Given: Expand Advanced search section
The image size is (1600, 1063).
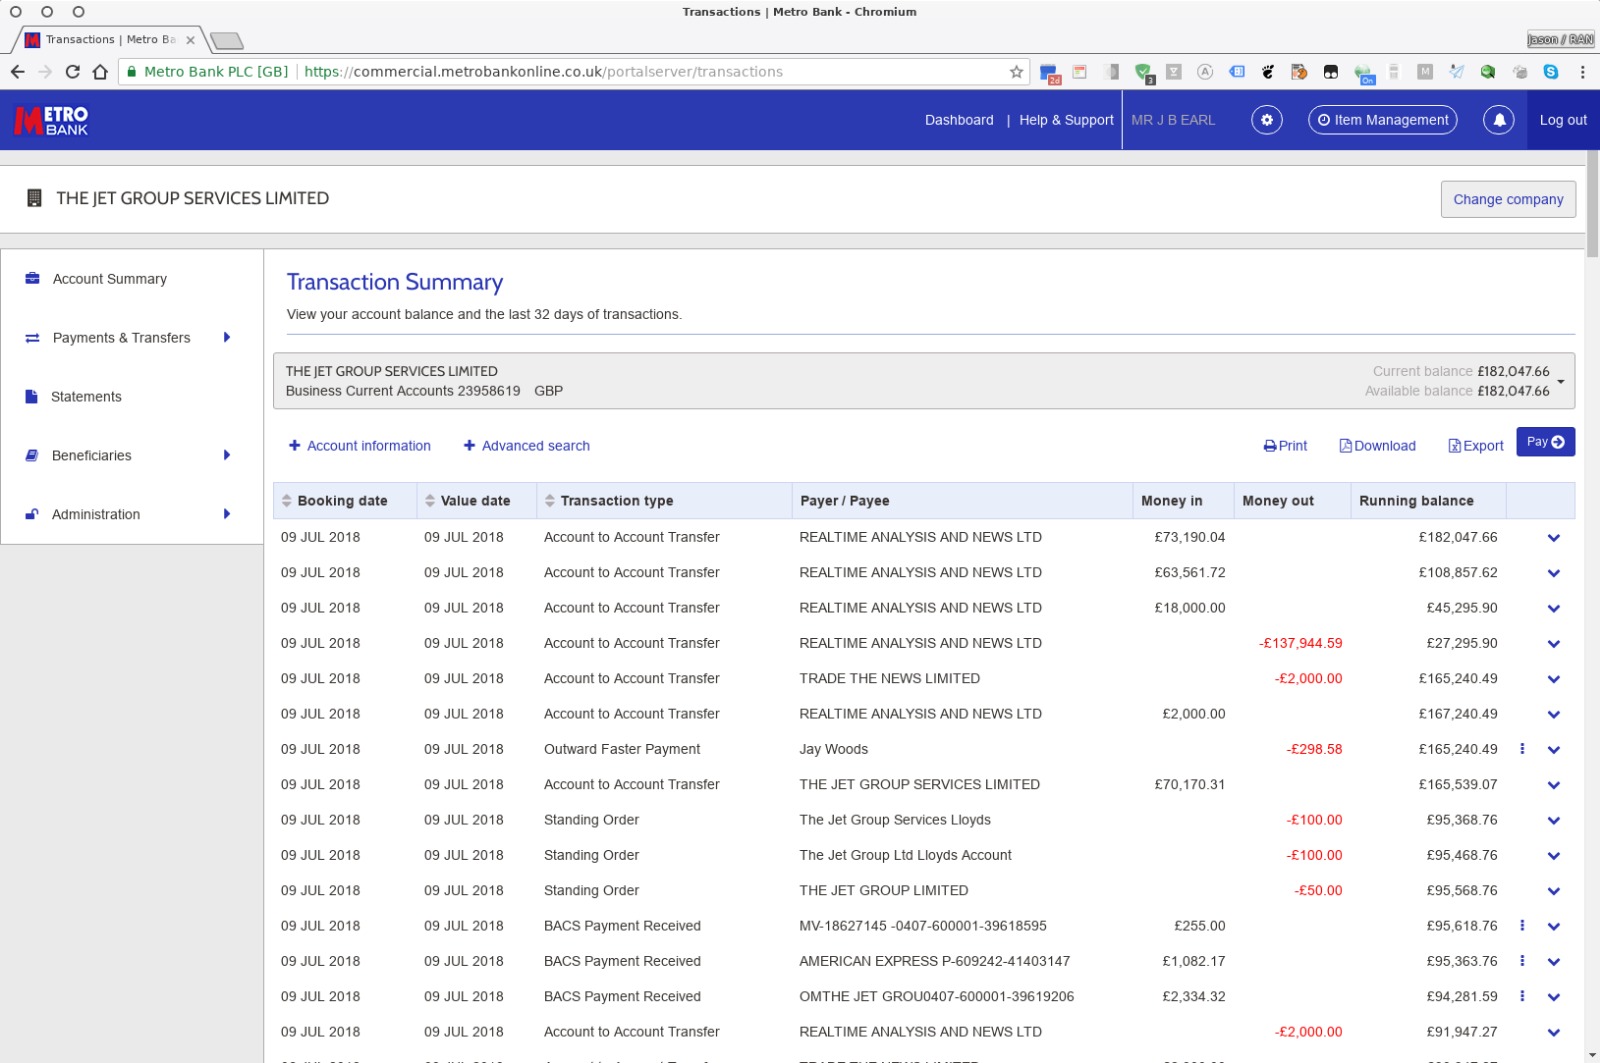Looking at the screenshot, I should coord(527,446).
